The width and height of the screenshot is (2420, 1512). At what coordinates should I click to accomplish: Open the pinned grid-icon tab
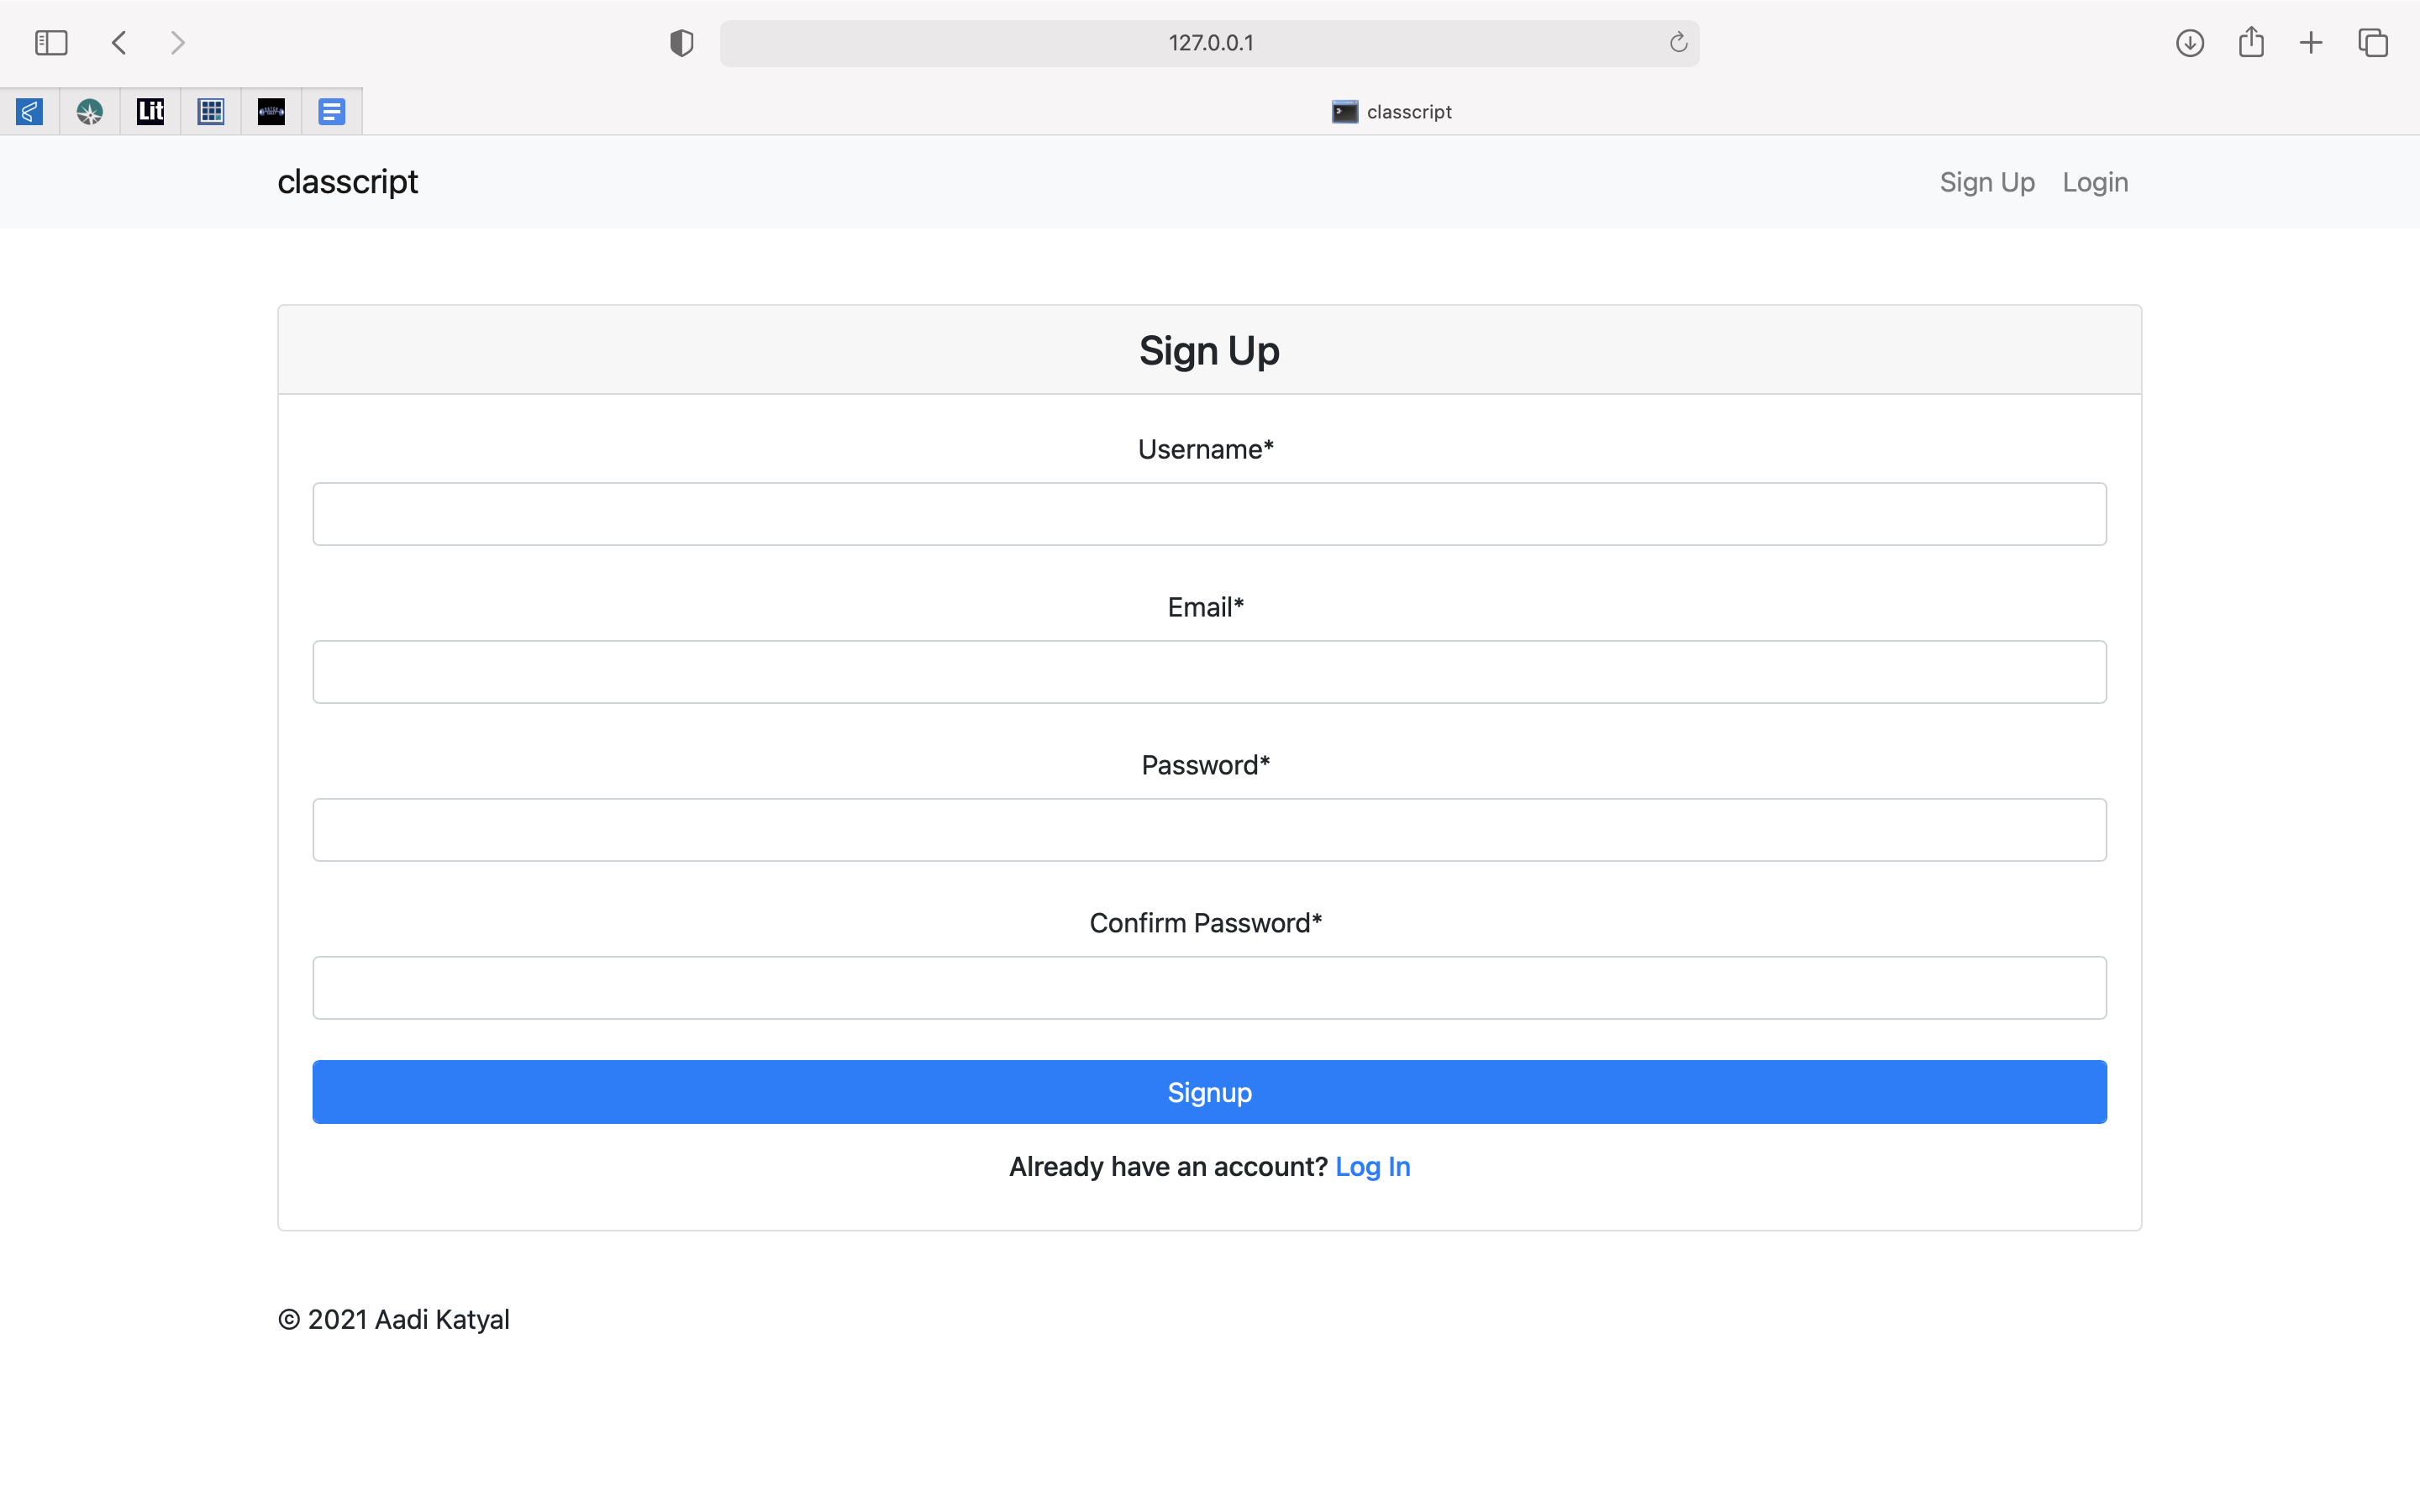(211, 111)
